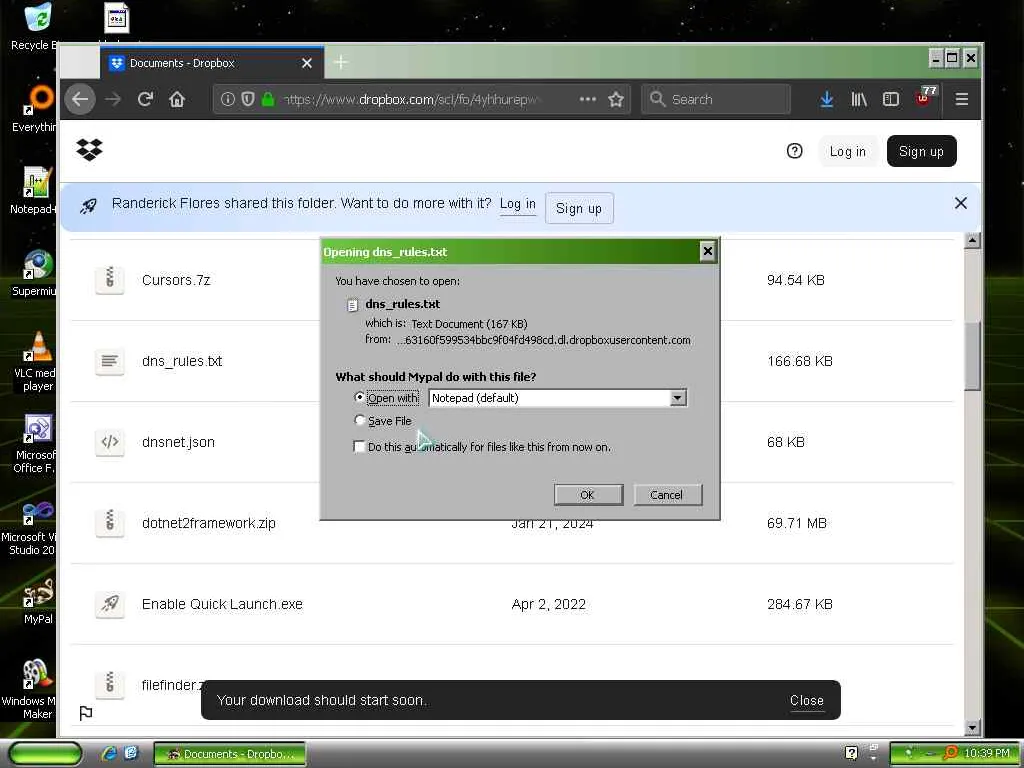Expand the Notepad (default) application dropdown
This screenshot has height=768, width=1024.
[678, 398]
